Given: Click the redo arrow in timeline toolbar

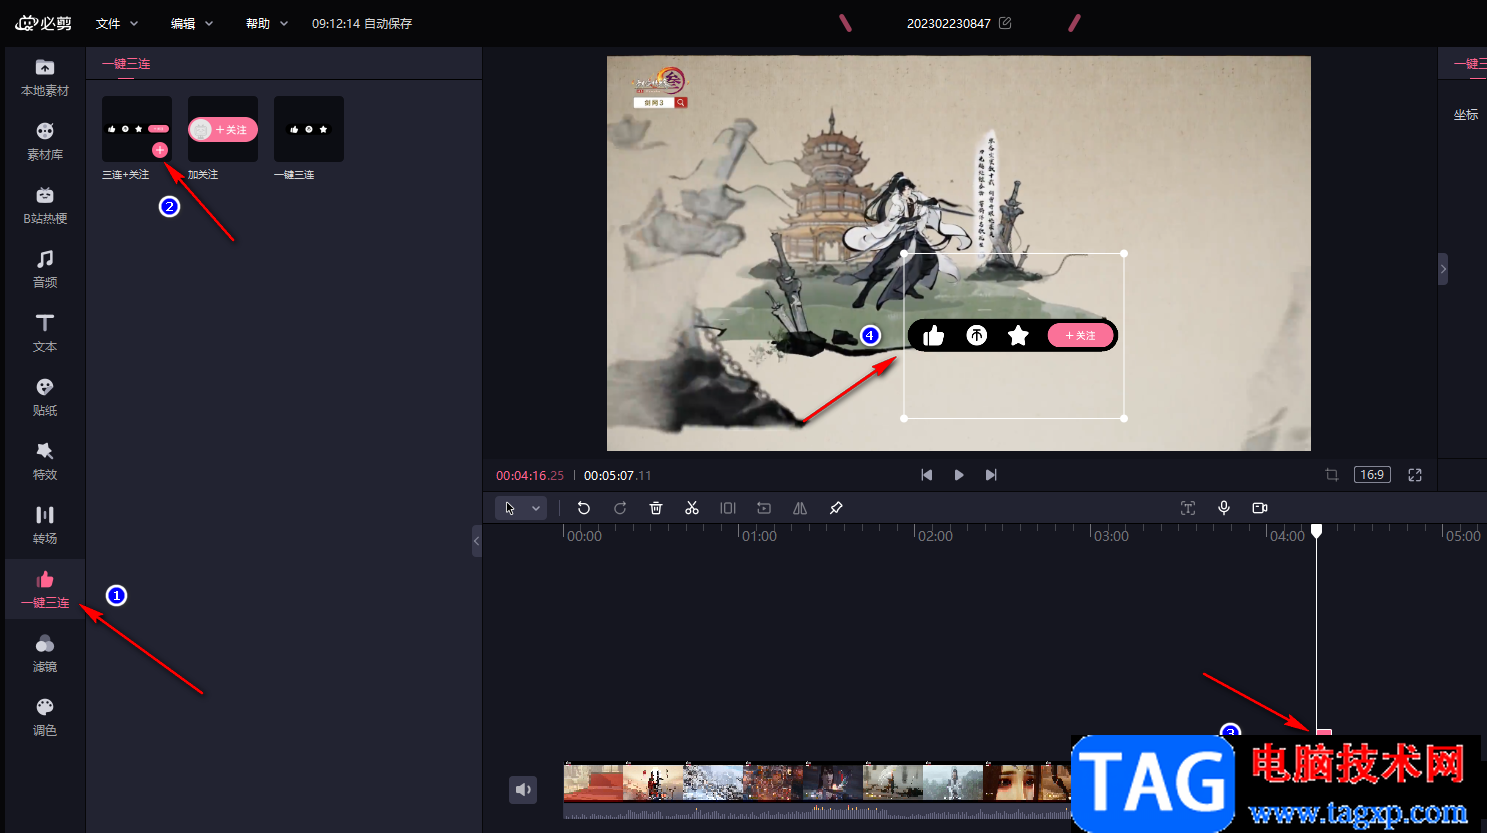Looking at the screenshot, I should click(x=620, y=508).
